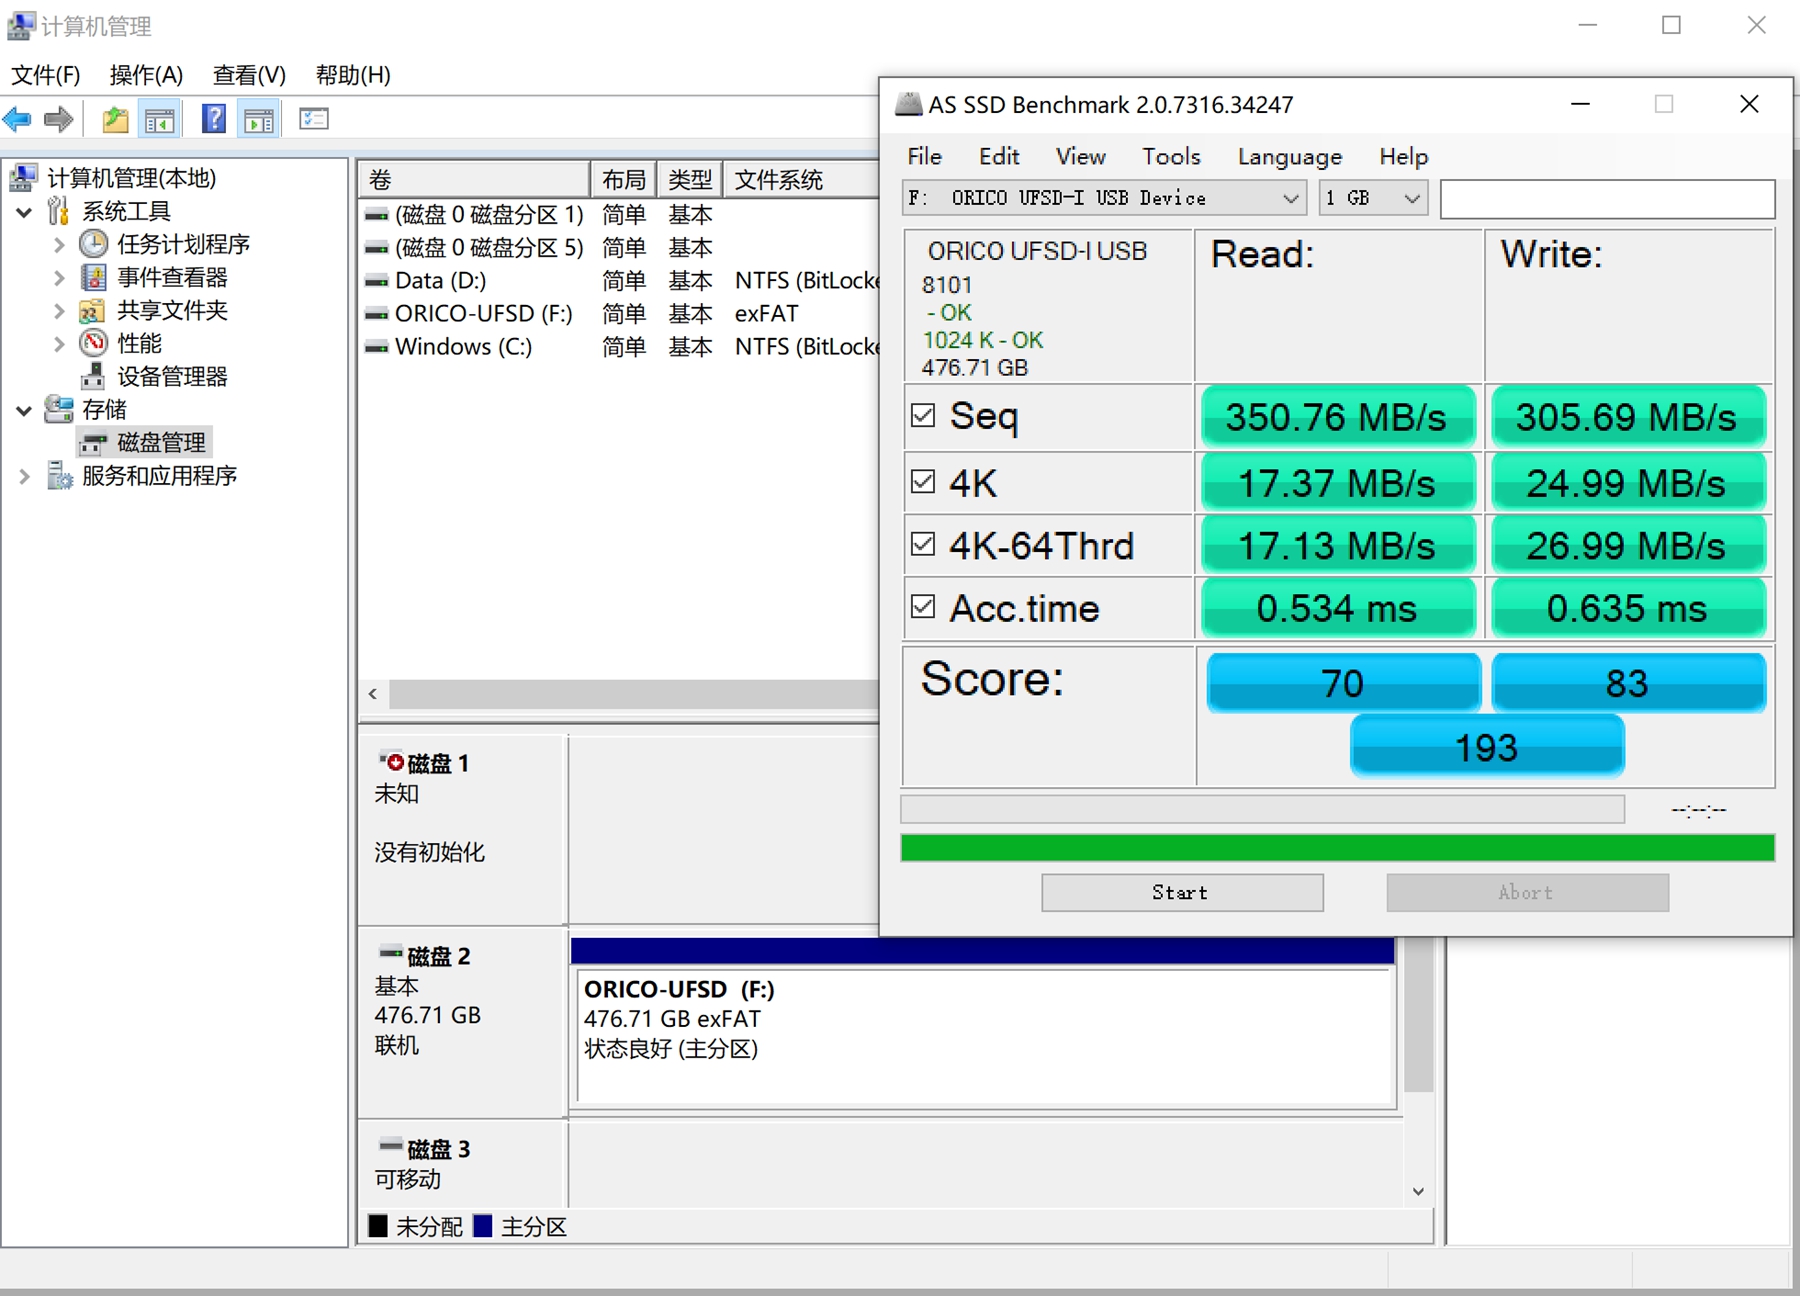The image size is (1800, 1296).
Task: Toggle the 4K-64Thrd test checkbox
Action: pos(923,544)
